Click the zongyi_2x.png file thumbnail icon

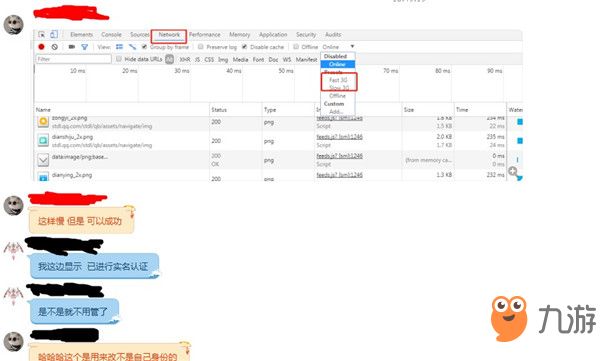point(43,122)
